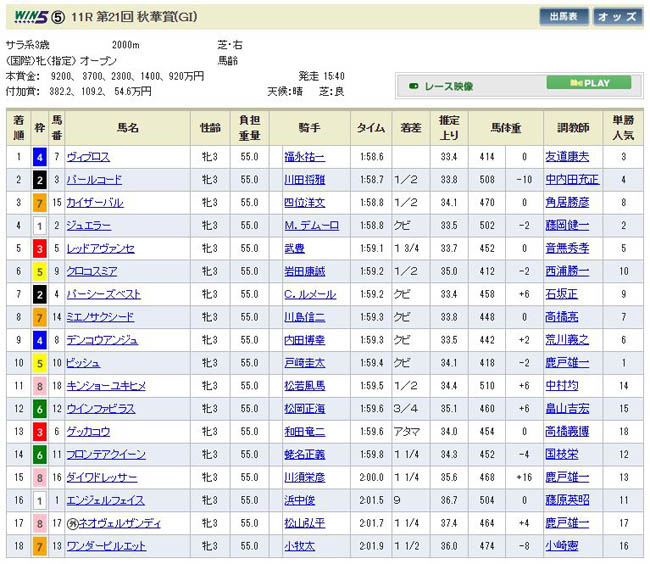The height and width of the screenshot is (564, 650).
Task: Open jockey 戸崎圭太 profile link
Action: point(305,363)
